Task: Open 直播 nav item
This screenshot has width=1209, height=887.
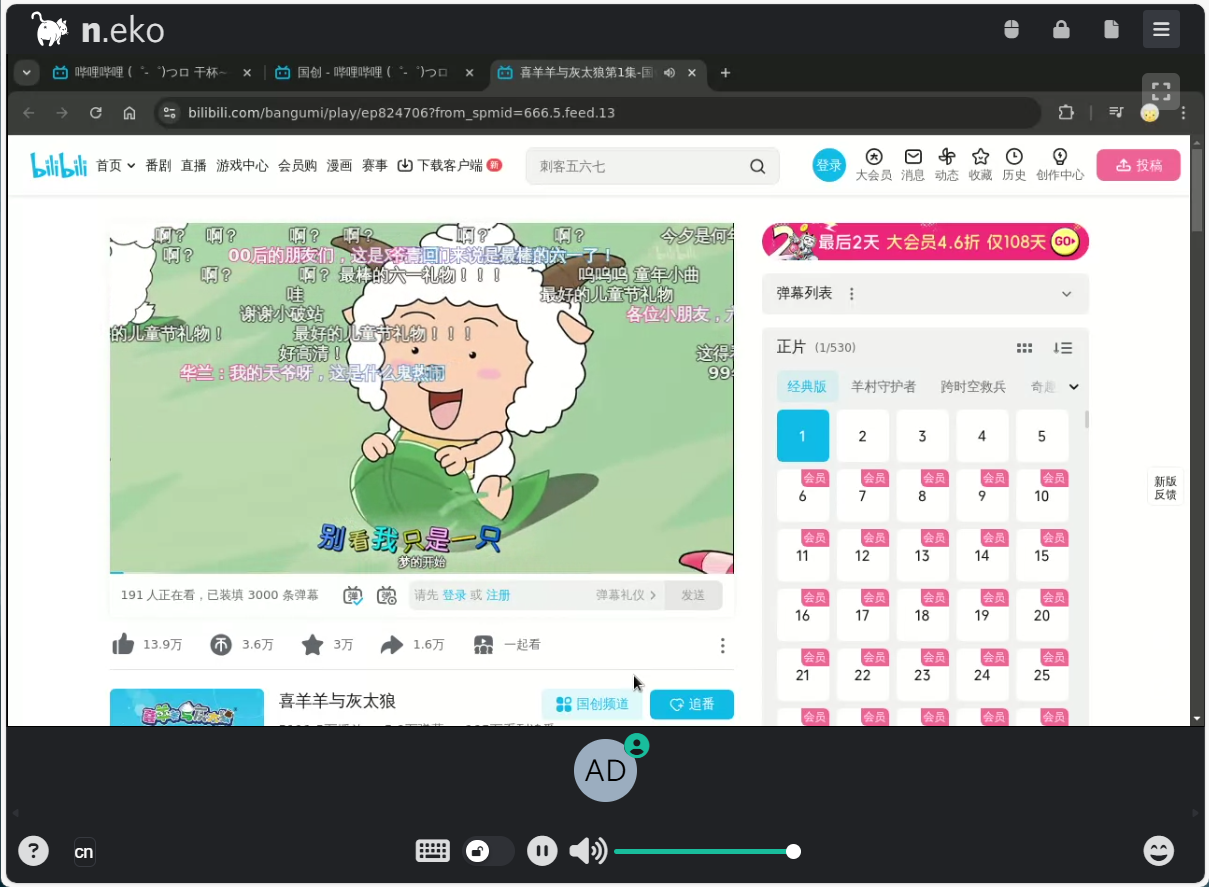Action: point(194,166)
